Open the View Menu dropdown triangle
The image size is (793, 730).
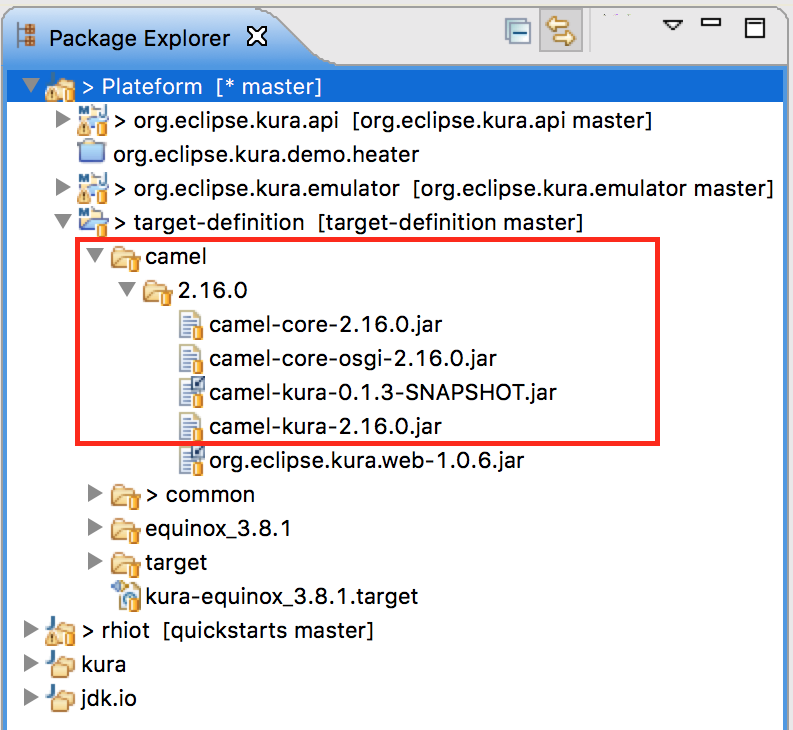coord(673,24)
